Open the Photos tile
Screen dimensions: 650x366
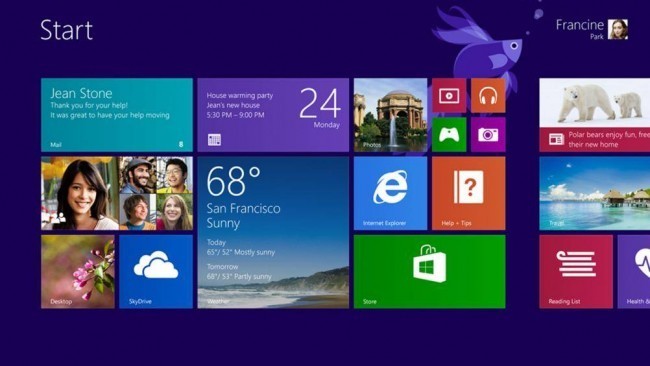pyautogui.click(x=390, y=115)
